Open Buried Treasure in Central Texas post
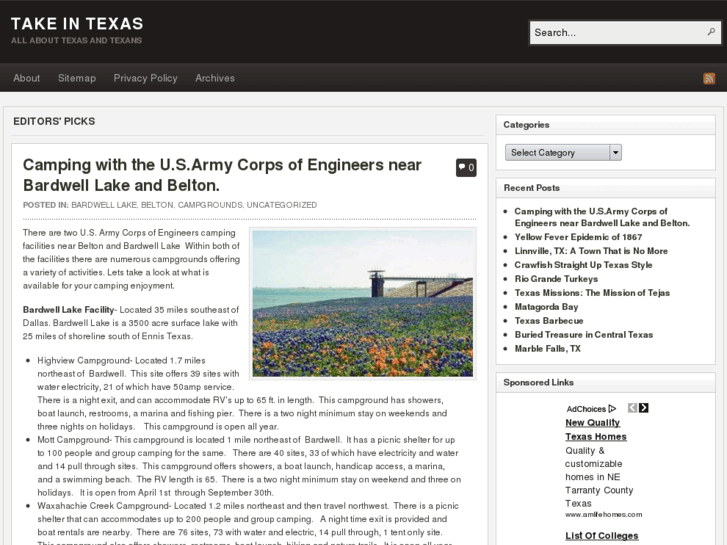The width and height of the screenshot is (727, 545). click(584, 334)
